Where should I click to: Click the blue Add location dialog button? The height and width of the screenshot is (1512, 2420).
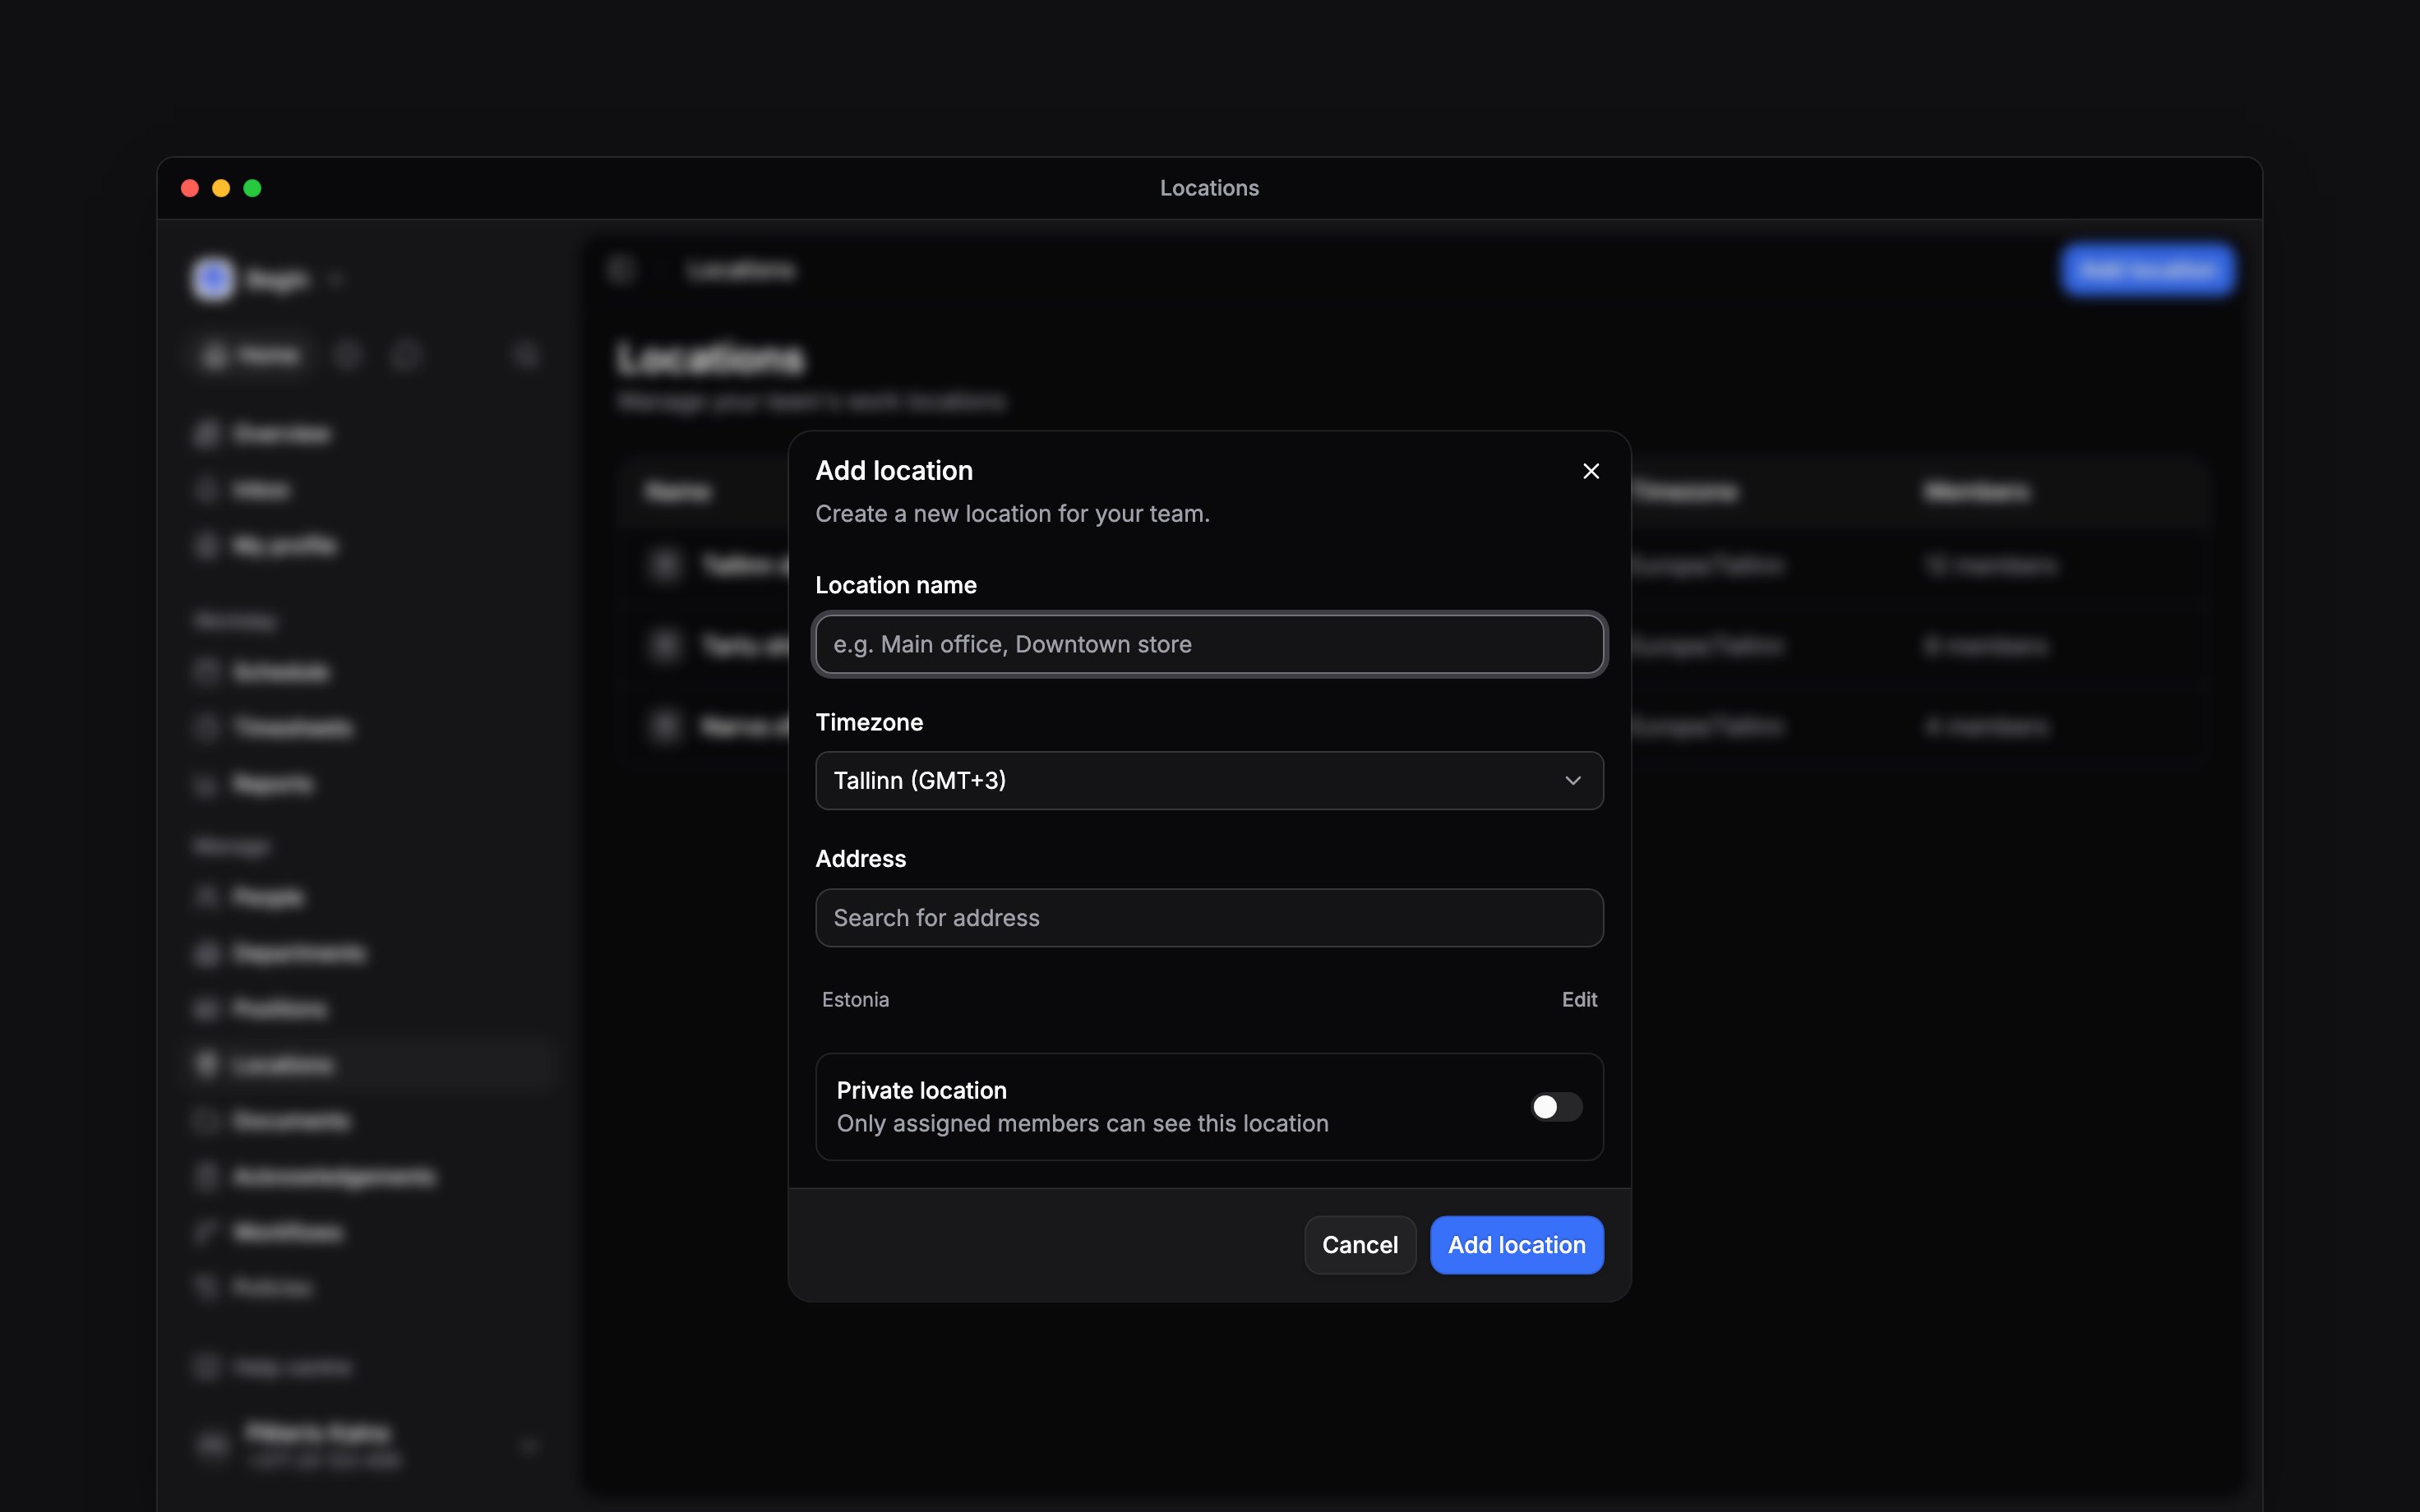pyautogui.click(x=1516, y=1245)
